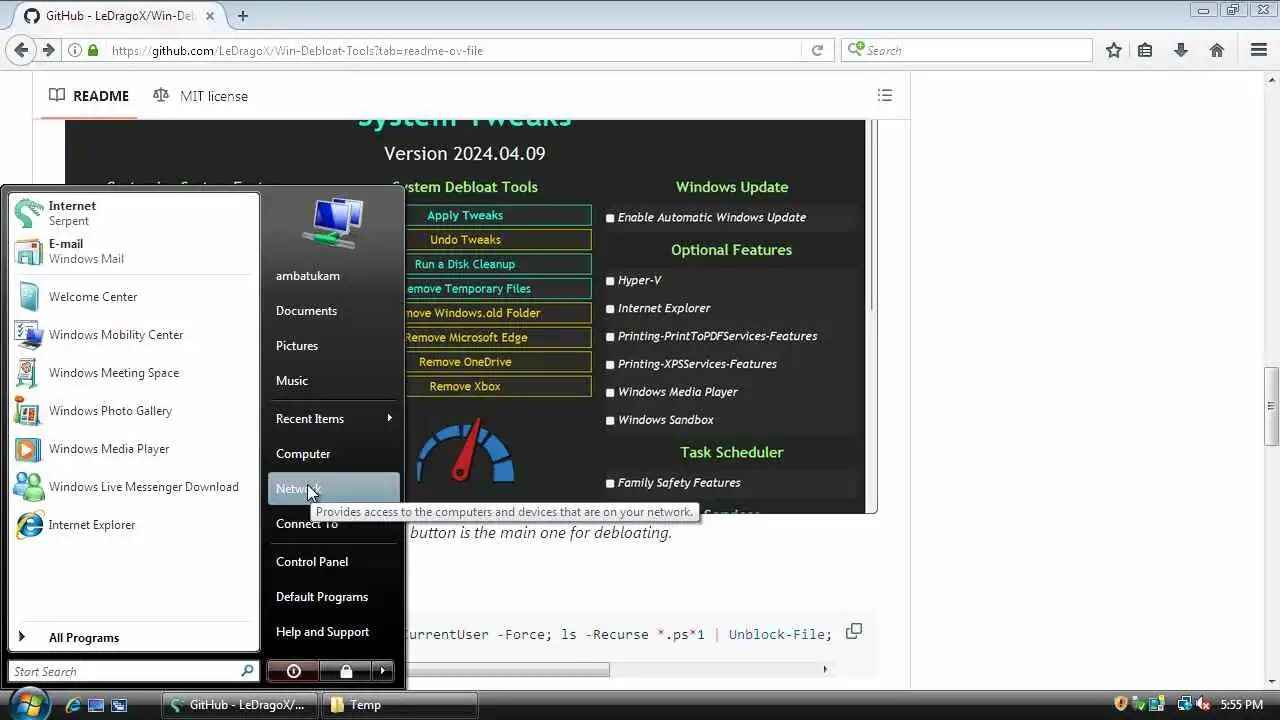Reload the current page

click(x=817, y=50)
